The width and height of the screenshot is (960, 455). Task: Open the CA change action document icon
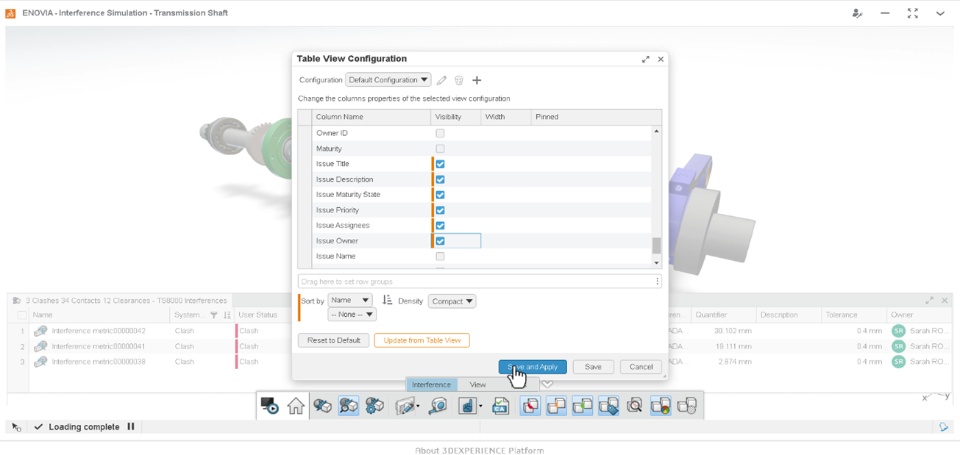[500, 405]
